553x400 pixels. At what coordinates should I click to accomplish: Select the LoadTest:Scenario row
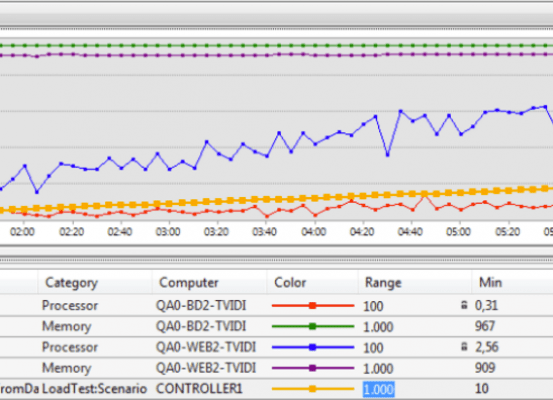276,389
